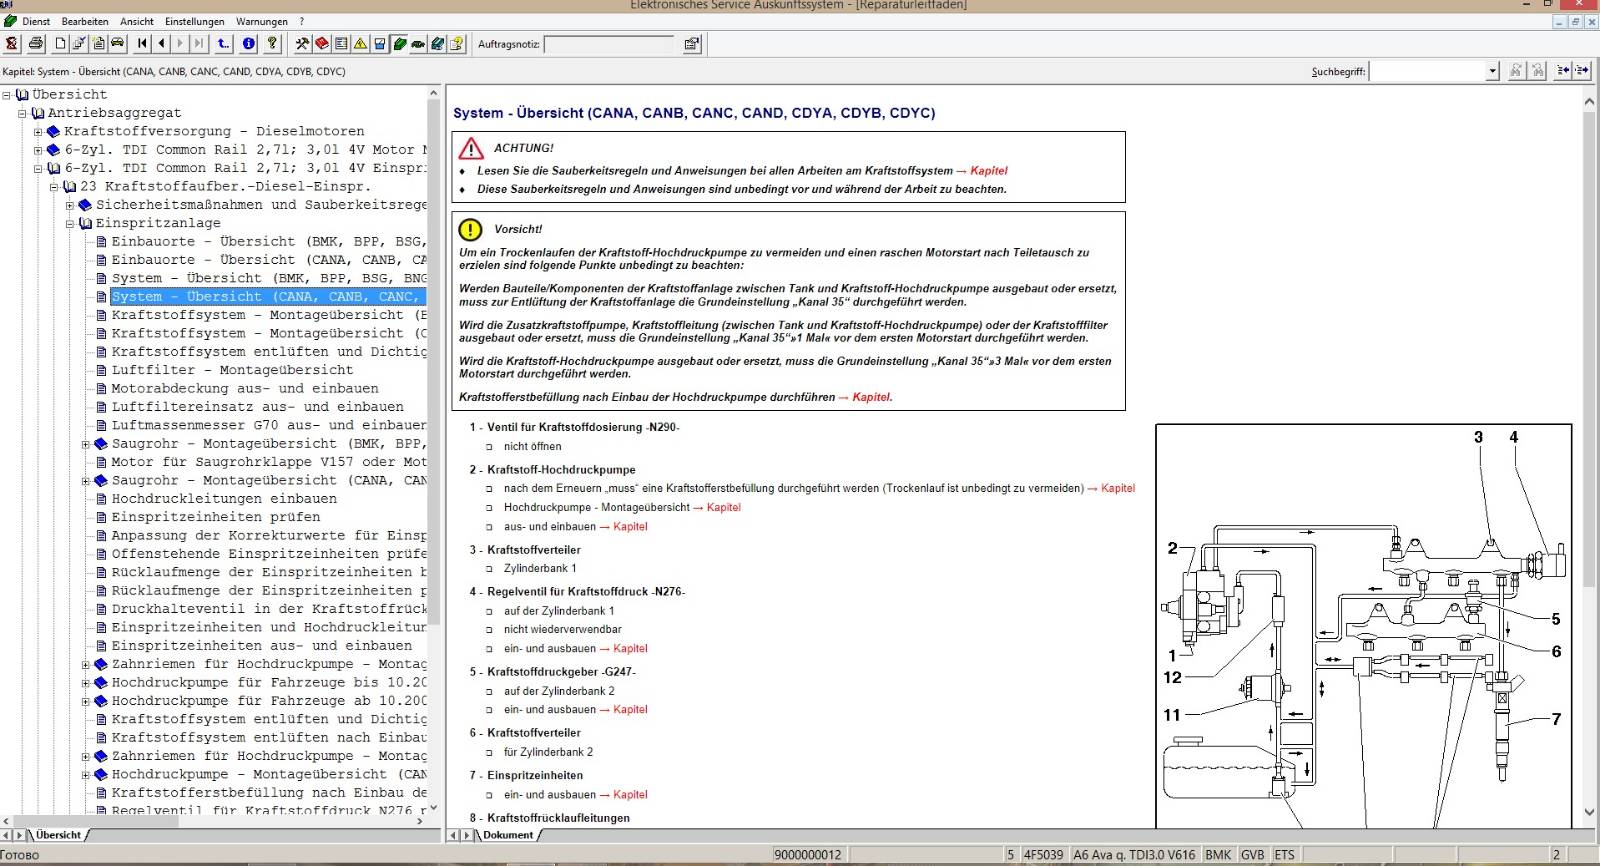Open the Dienst menu
The image size is (1600, 866).
[x=36, y=21]
